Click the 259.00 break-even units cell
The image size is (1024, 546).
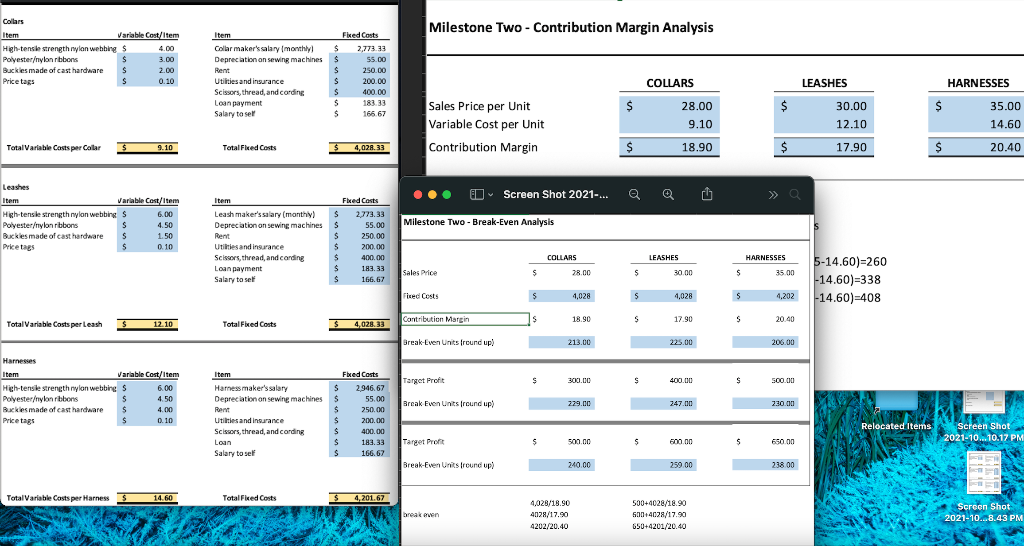pyautogui.click(x=664, y=465)
